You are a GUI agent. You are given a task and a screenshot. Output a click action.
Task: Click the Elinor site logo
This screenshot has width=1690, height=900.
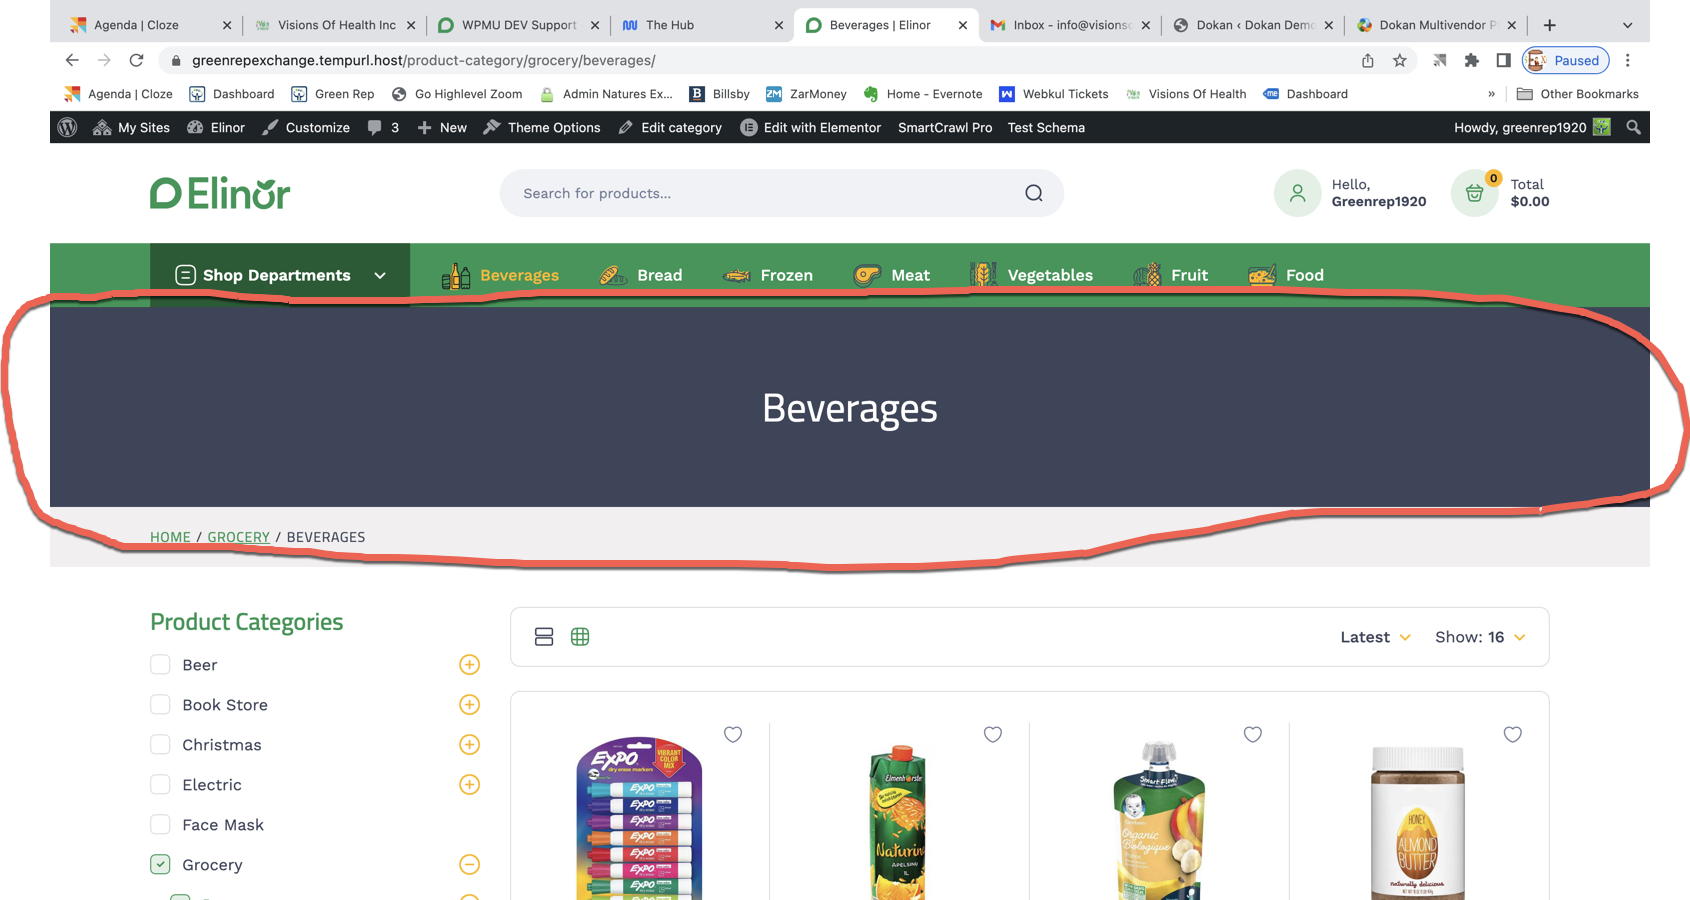point(220,193)
